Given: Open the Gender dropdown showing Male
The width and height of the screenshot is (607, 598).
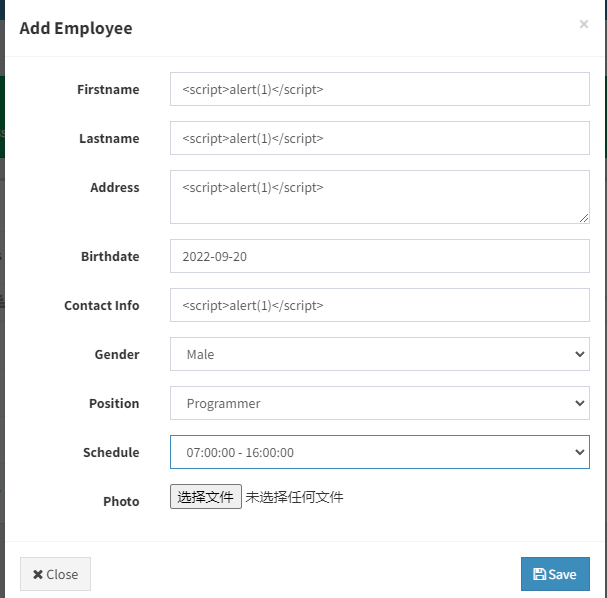Looking at the screenshot, I should pyautogui.click(x=380, y=354).
